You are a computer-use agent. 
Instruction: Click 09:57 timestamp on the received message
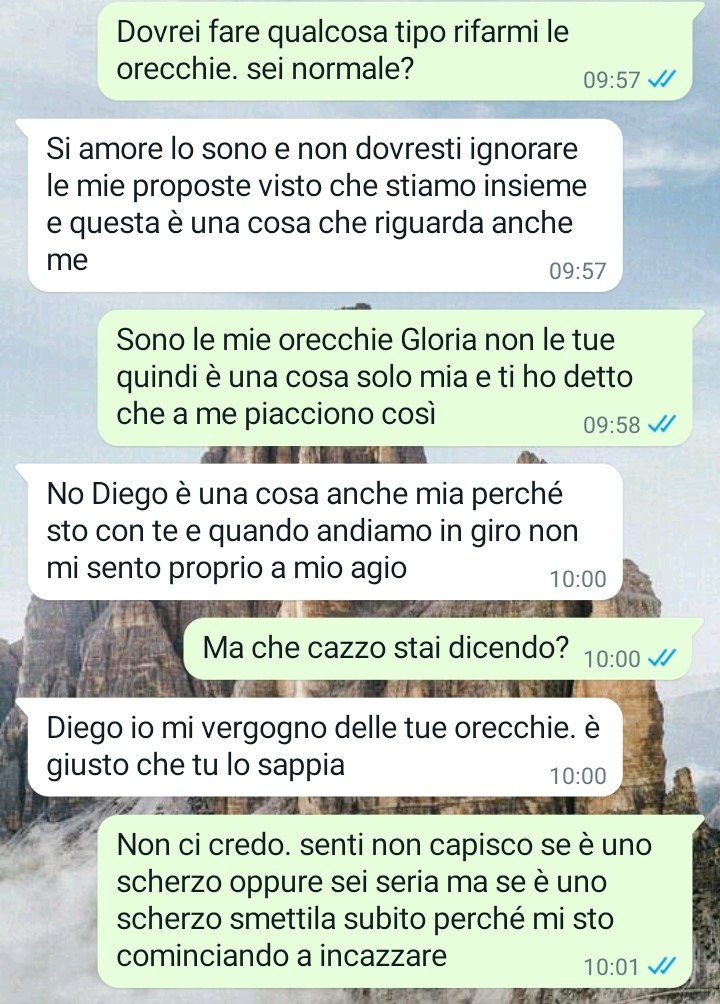577,271
